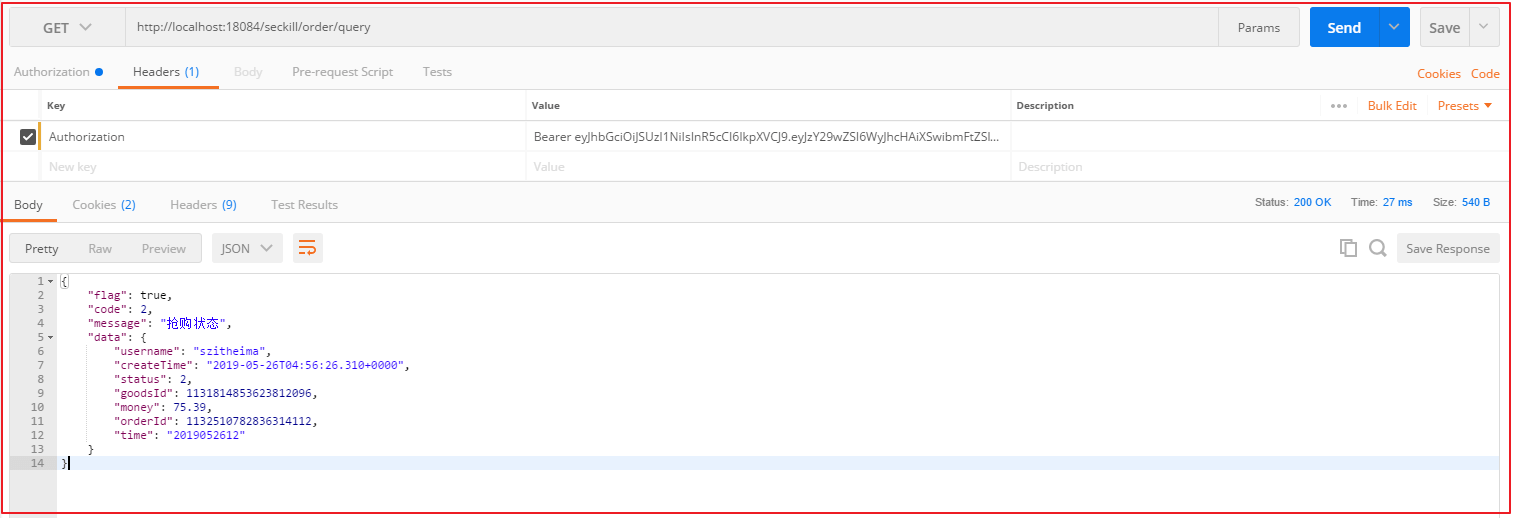The height and width of the screenshot is (518, 1513).
Task: Open the GET method dropdown
Action: [x=67, y=28]
